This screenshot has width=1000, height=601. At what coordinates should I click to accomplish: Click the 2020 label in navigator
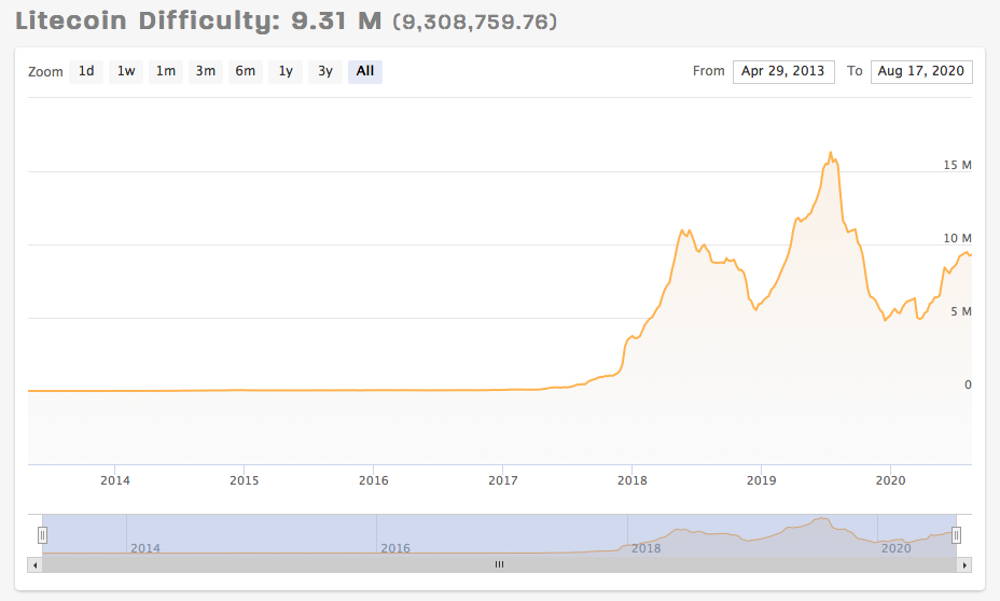point(895,548)
